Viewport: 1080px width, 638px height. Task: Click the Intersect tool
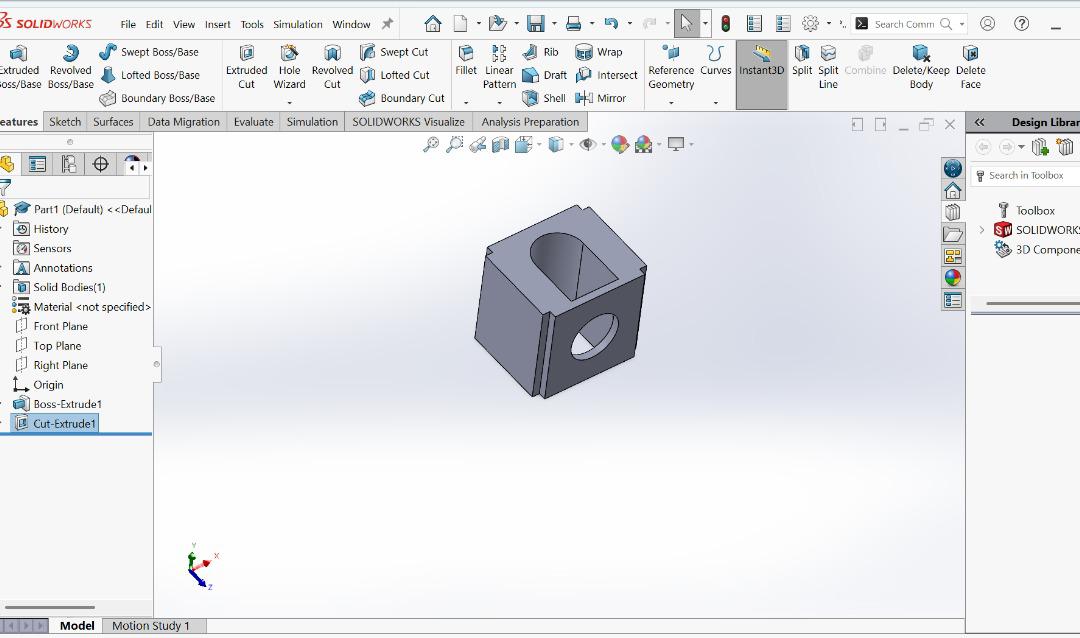(606, 75)
